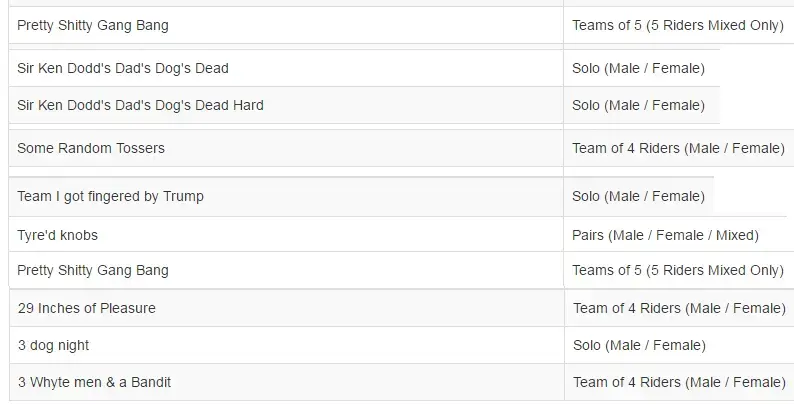The image size is (794, 404).
Task: Click Sir Ken Dodd's Dad's Dog's Dead Hard
Action: coord(140,105)
